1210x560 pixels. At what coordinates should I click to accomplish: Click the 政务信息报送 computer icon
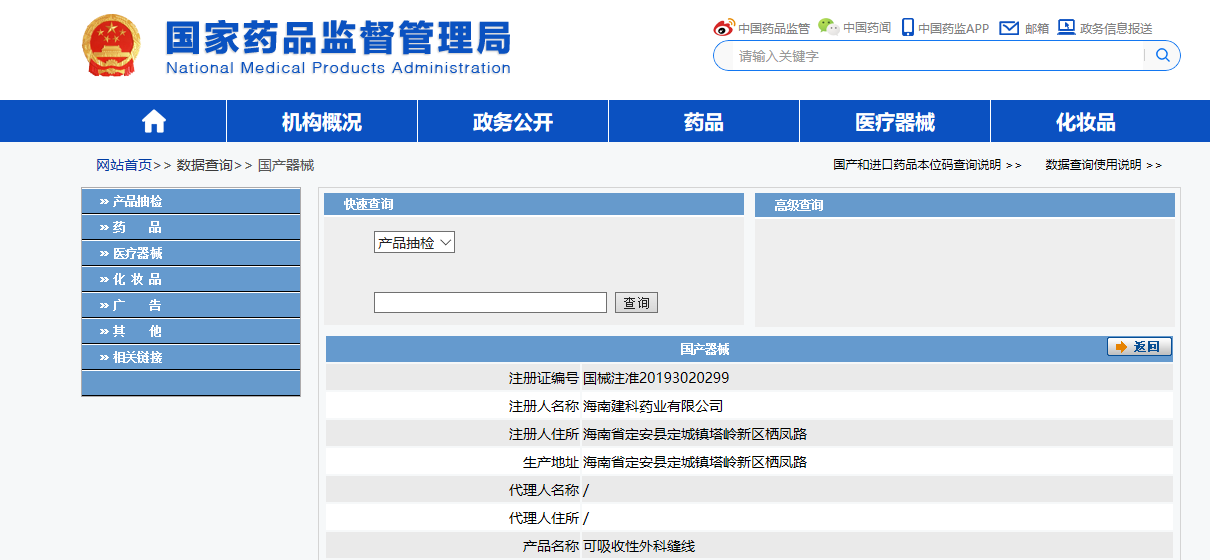[1066, 27]
